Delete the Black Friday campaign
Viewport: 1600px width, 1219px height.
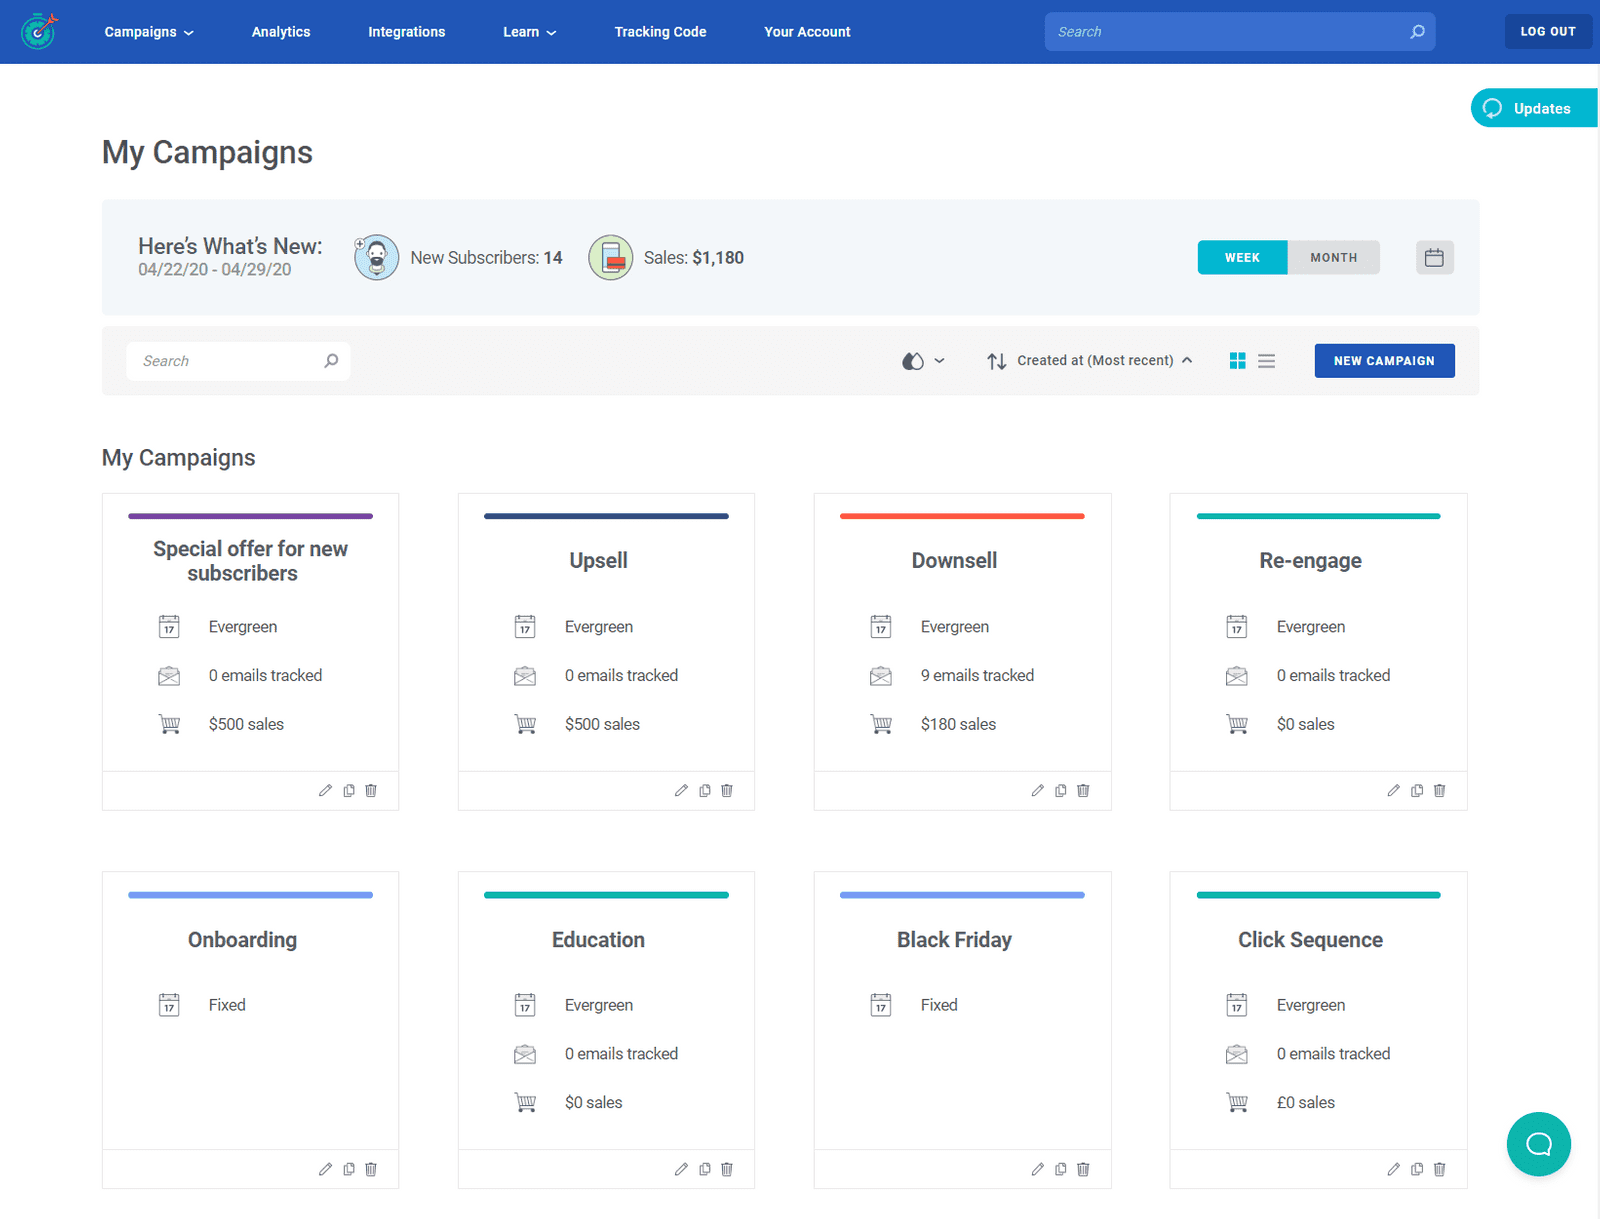click(x=1083, y=1169)
